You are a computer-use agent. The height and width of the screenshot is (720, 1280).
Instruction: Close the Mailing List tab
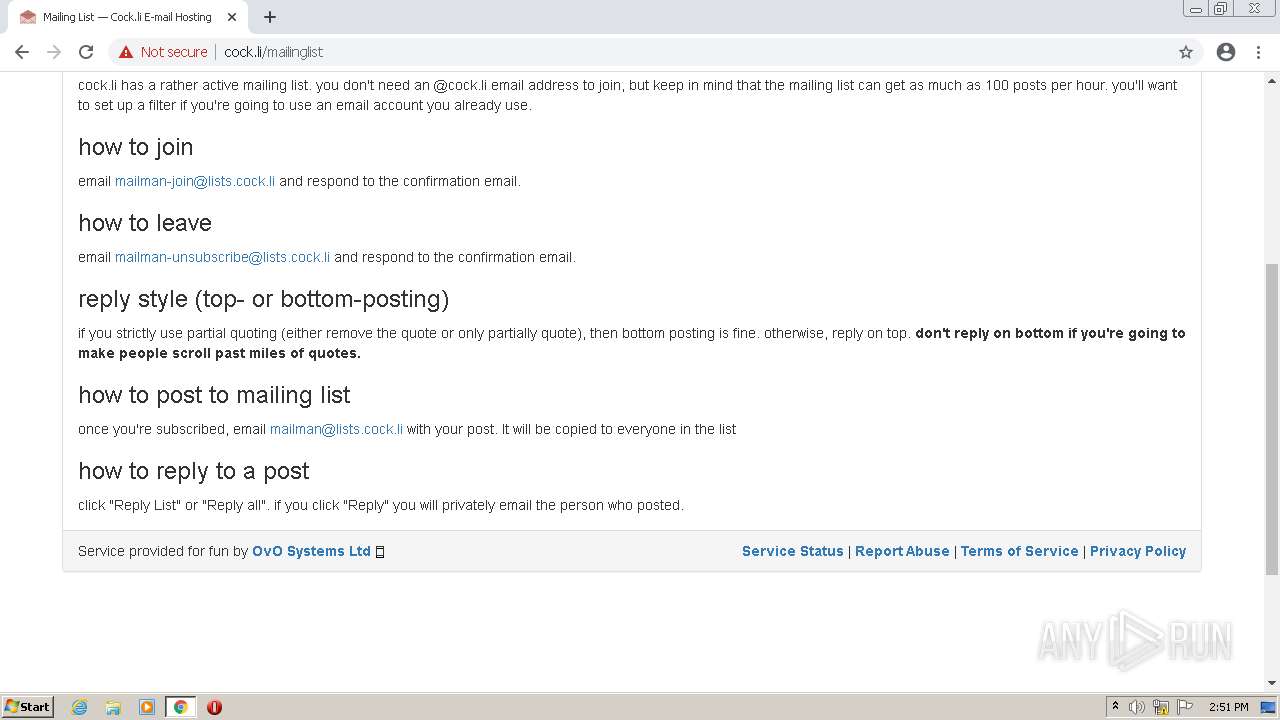[x=231, y=17]
